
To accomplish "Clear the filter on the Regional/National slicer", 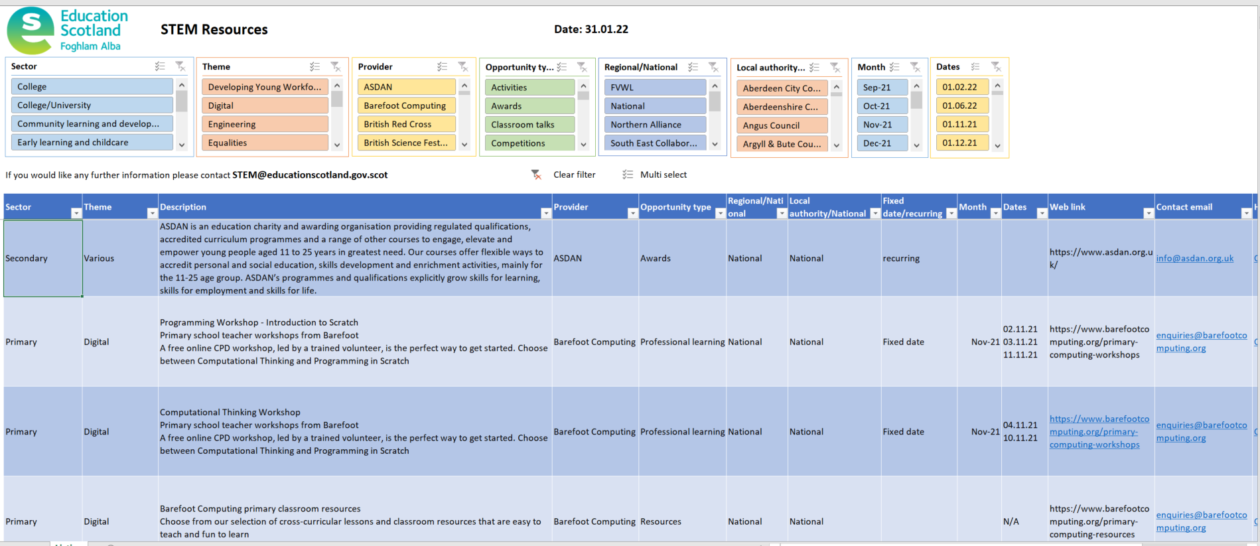I will point(714,67).
